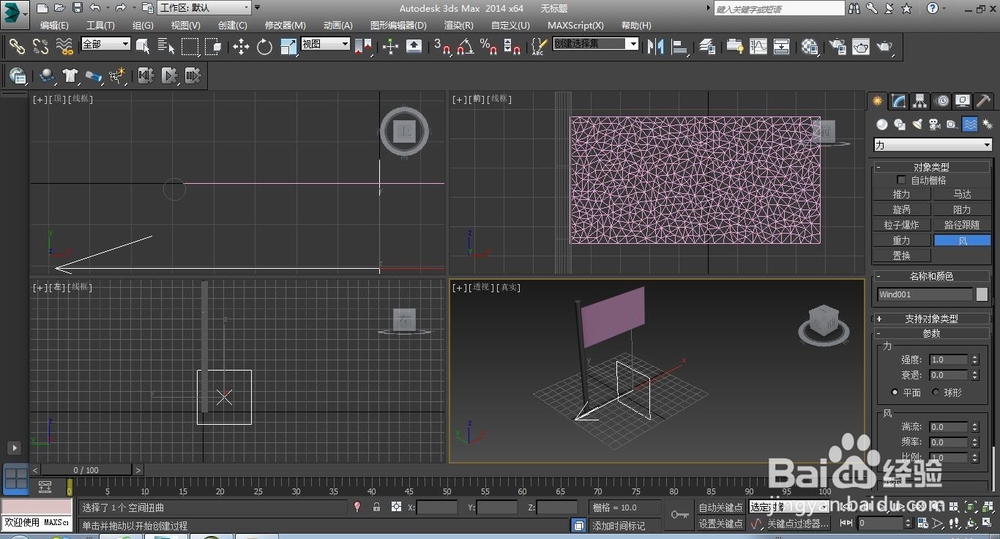Open the Layer Manager icon

pos(707,46)
